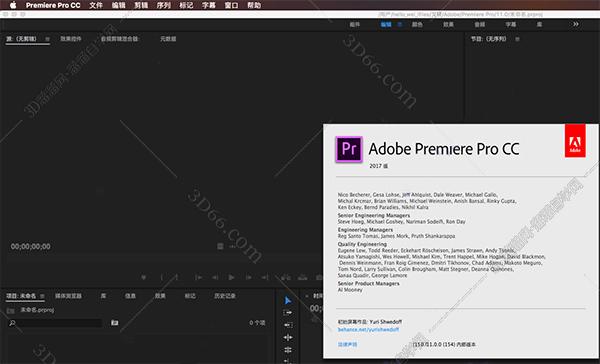Open the Apple menu

pyautogui.click(x=13, y=5)
